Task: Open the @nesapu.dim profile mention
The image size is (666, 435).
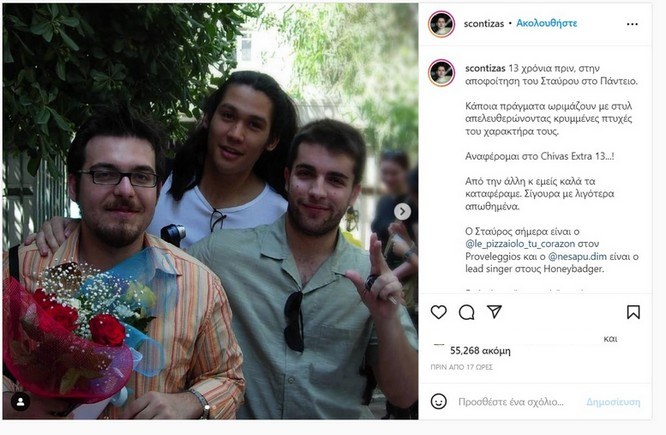Action: click(577, 257)
